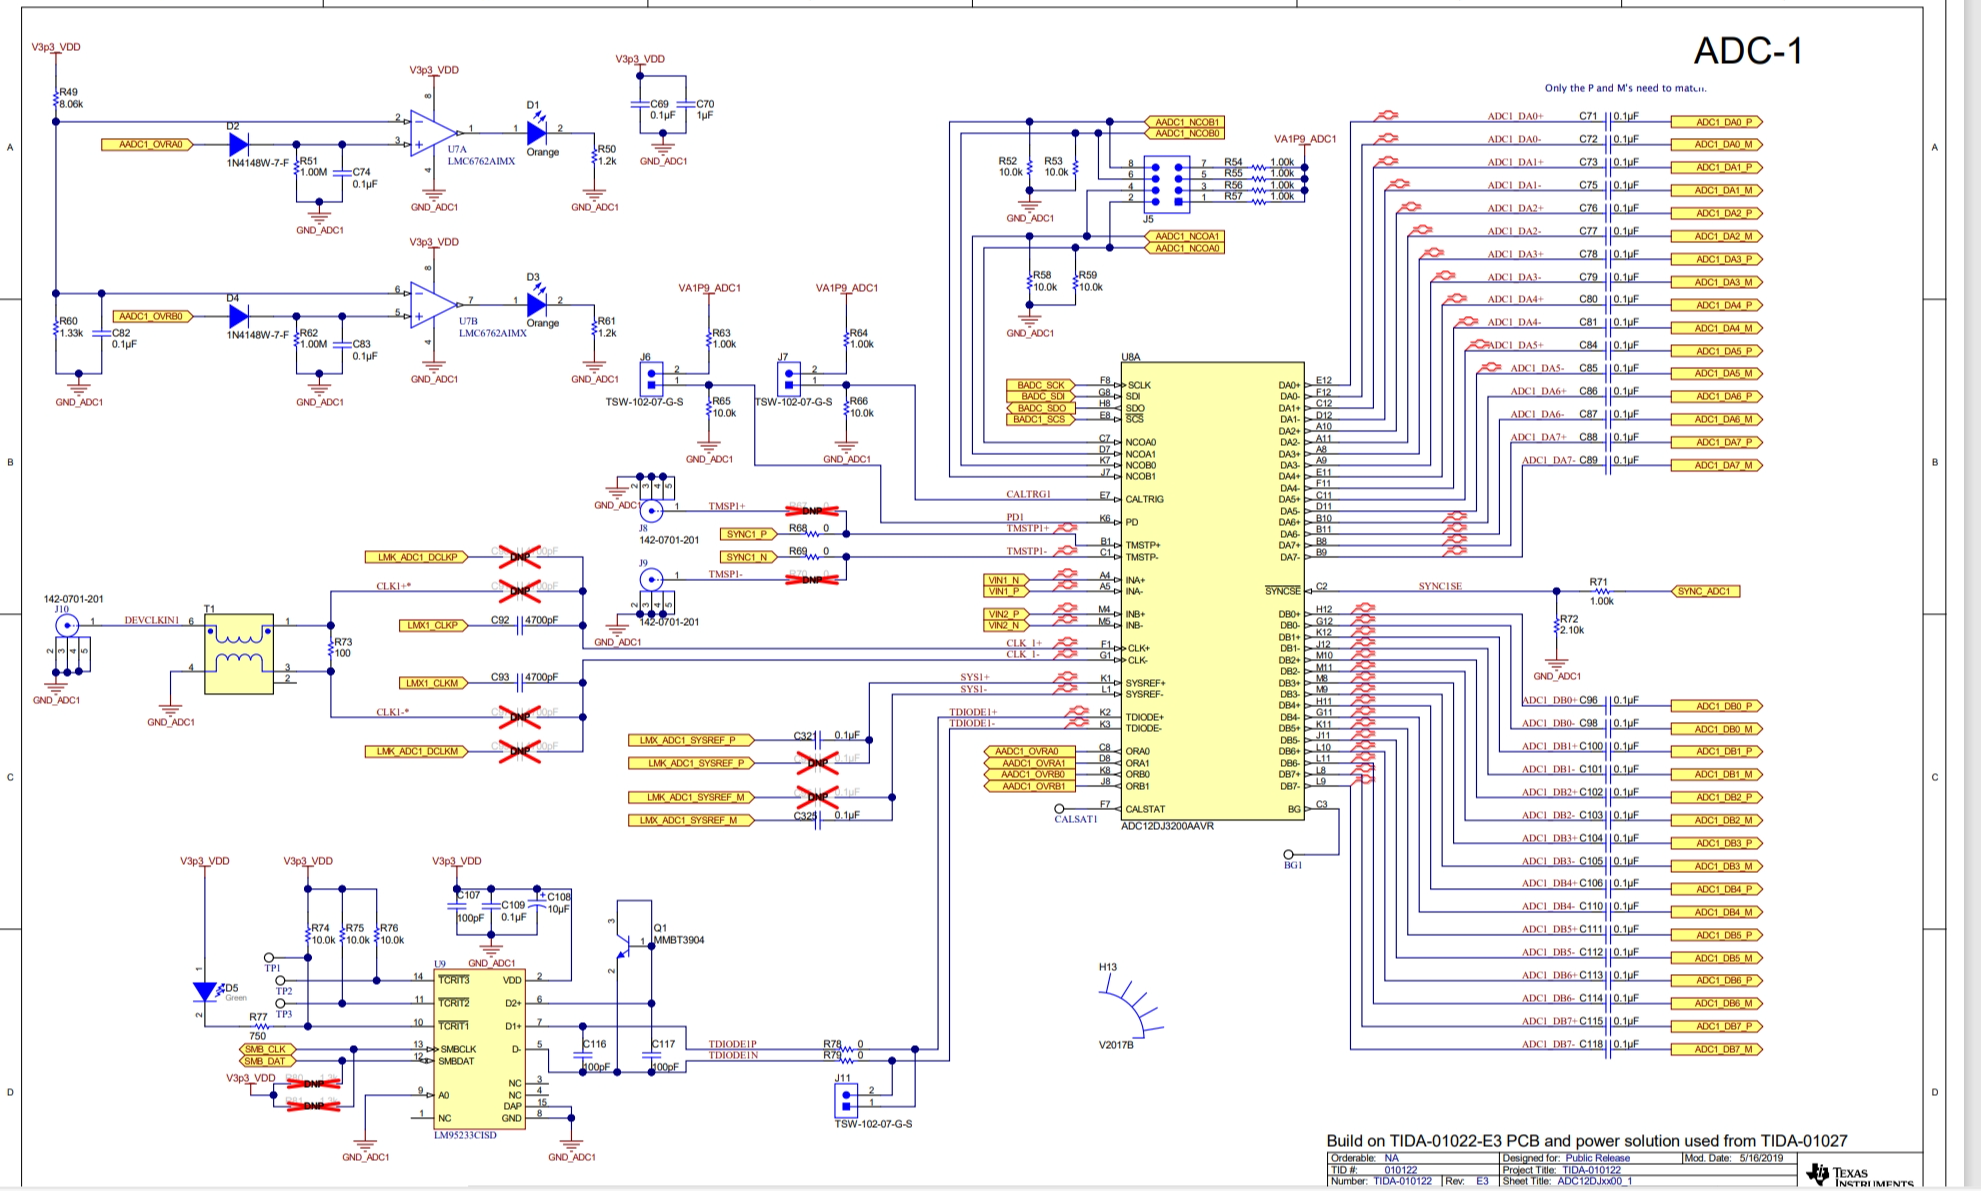This screenshot has width=1981, height=1191.
Task: Select the AADC1_NCOA0 port label
Action: (x=1185, y=248)
